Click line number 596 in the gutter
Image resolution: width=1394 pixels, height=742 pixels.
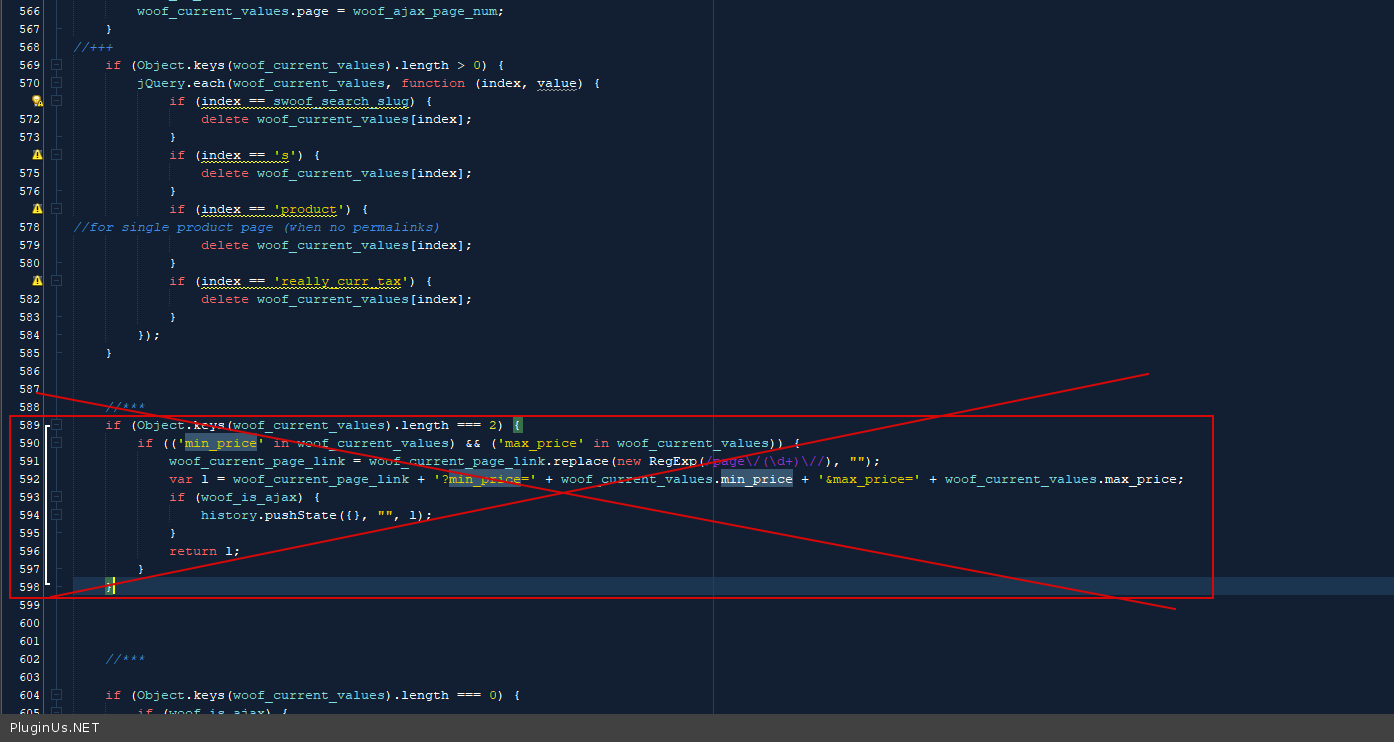click(x=29, y=551)
